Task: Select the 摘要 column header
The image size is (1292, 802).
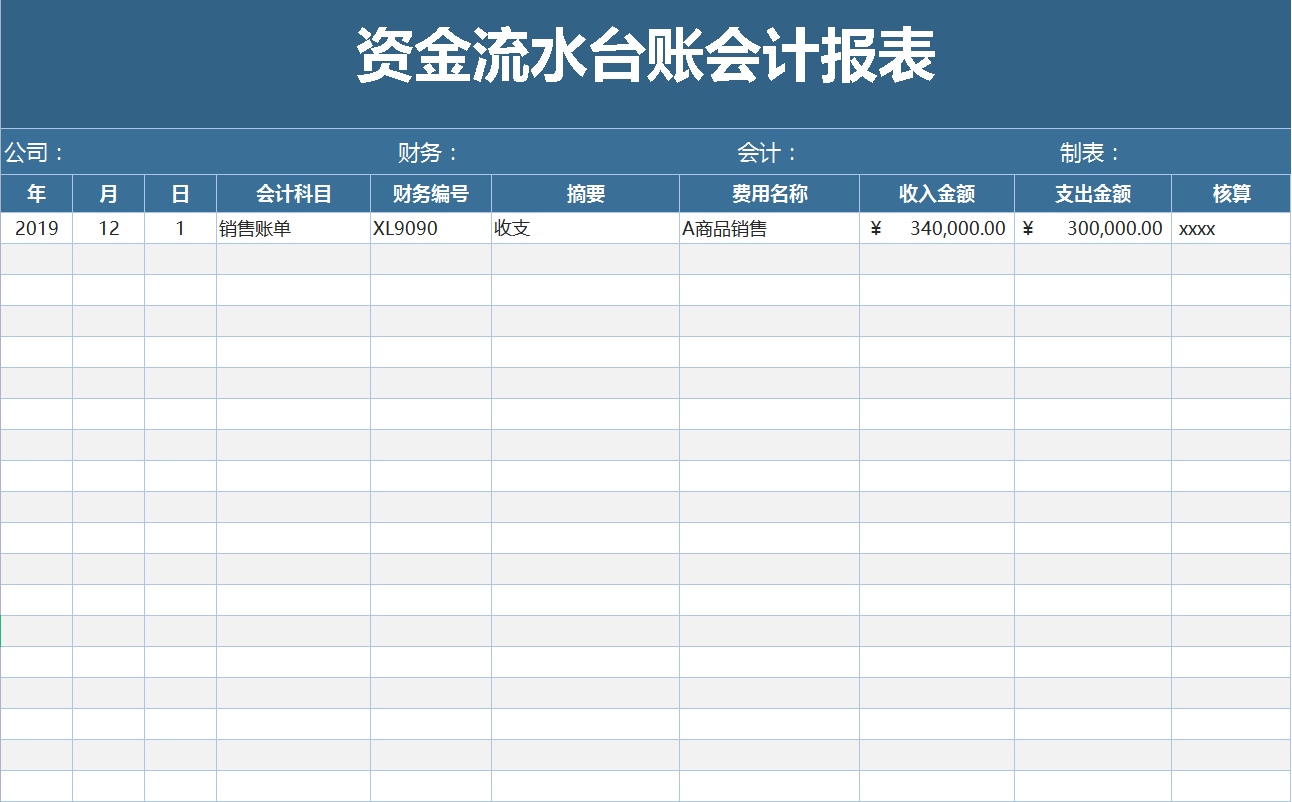Action: tap(586, 194)
